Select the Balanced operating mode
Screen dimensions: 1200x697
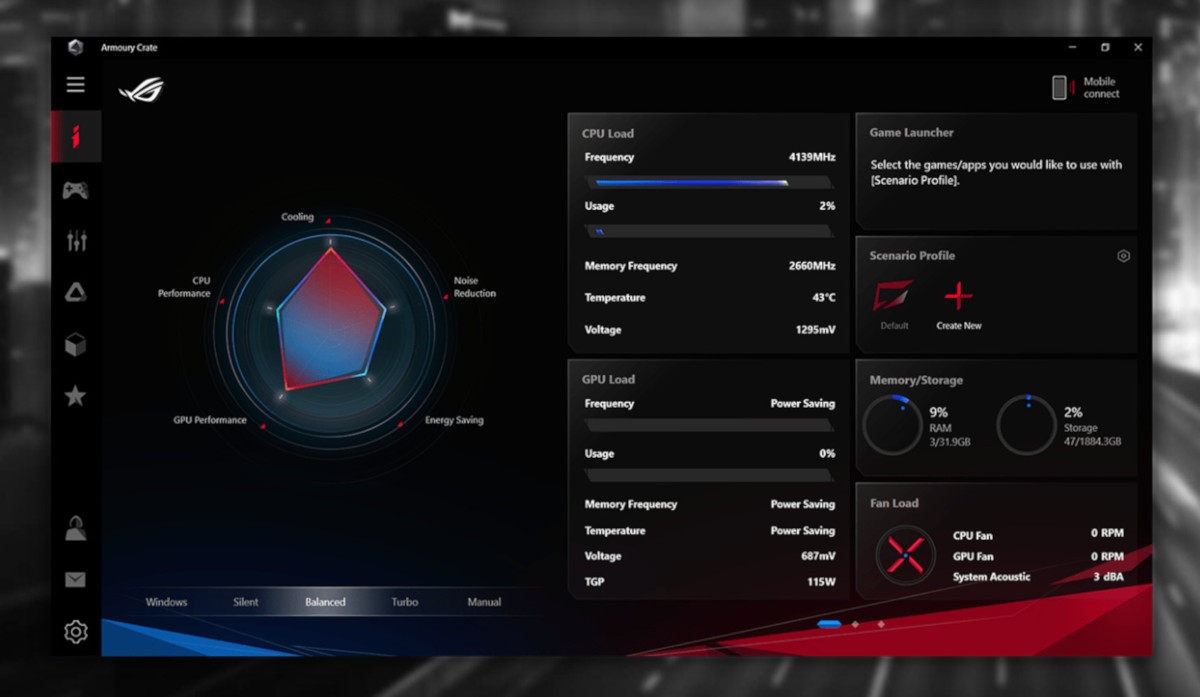325,602
